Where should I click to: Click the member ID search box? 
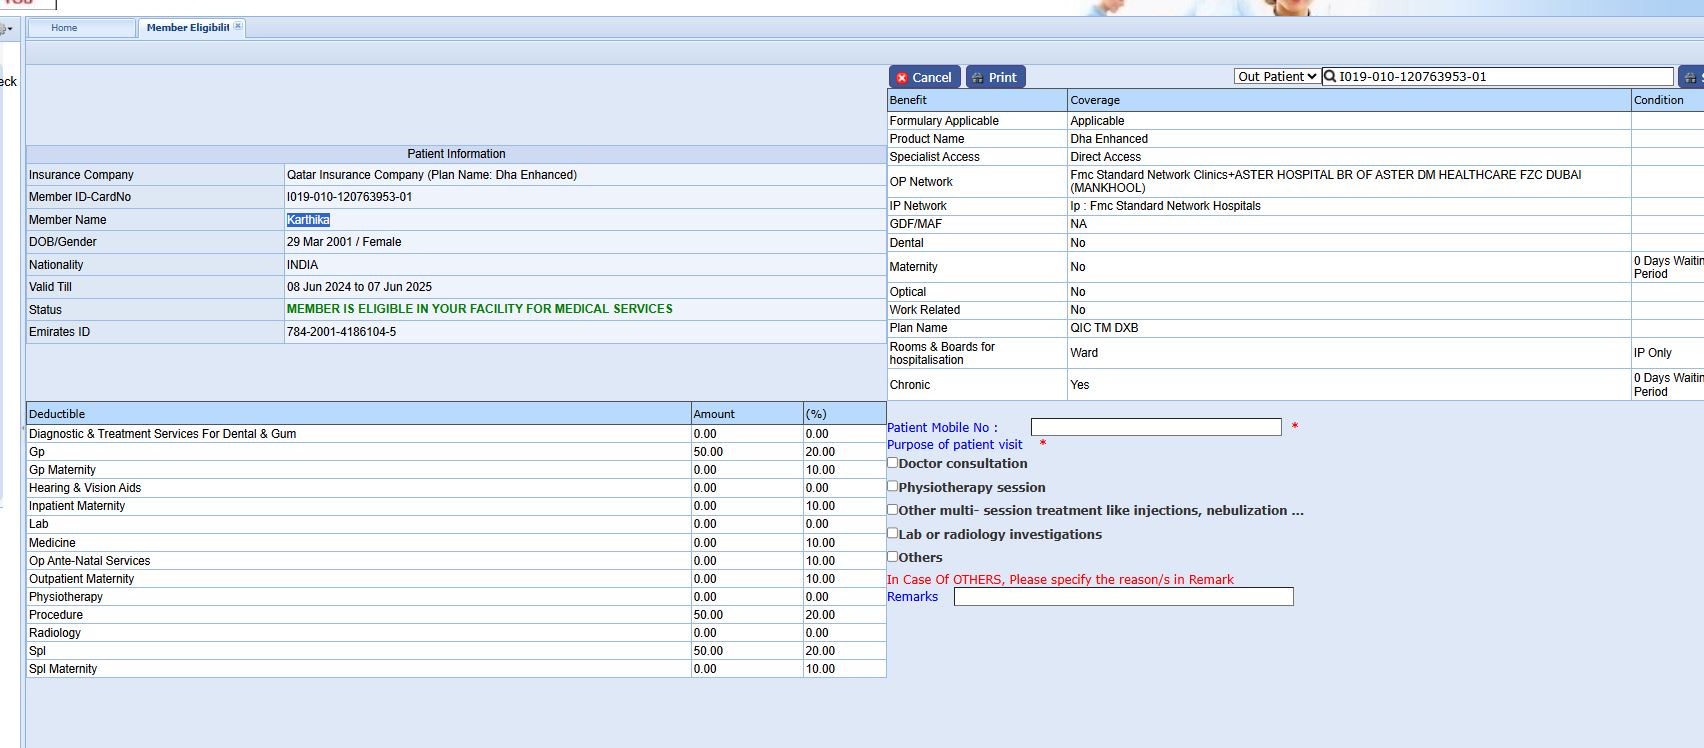pos(1504,77)
